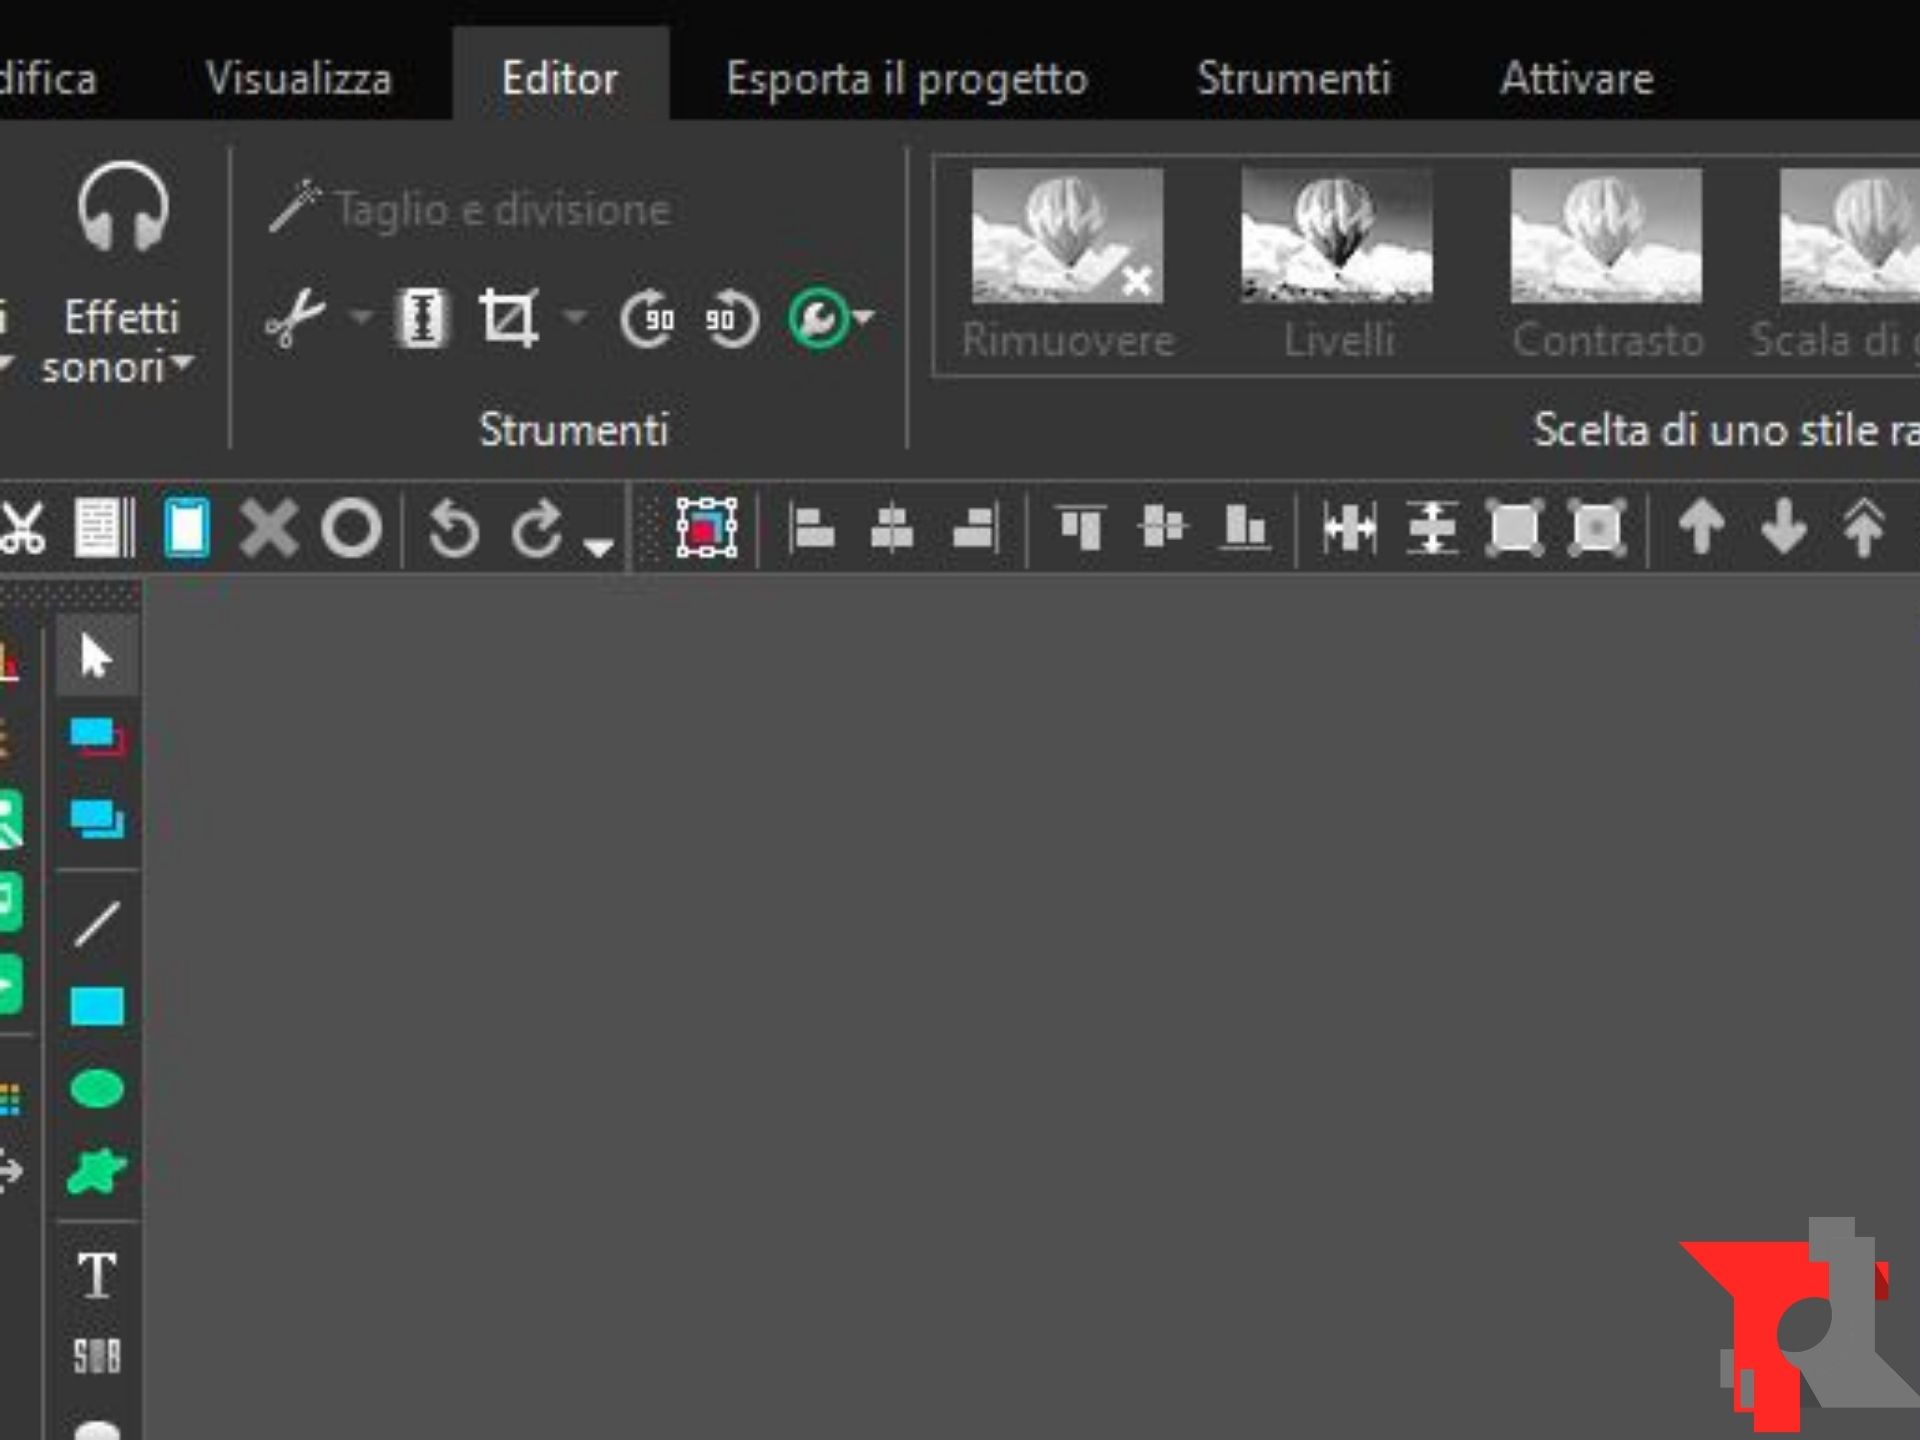Open the Esporta il progetto tab
Image resolution: width=1920 pixels, height=1440 pixels.
(906, 78)
